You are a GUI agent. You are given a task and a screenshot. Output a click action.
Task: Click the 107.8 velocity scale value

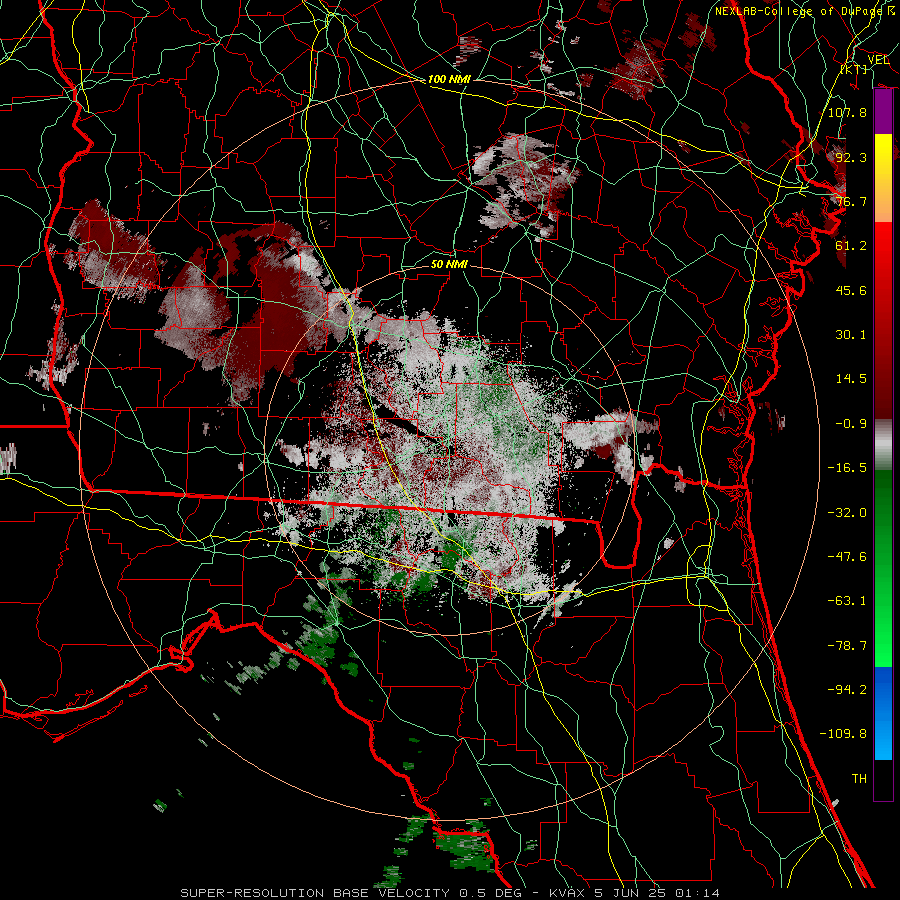click(847, 112)
